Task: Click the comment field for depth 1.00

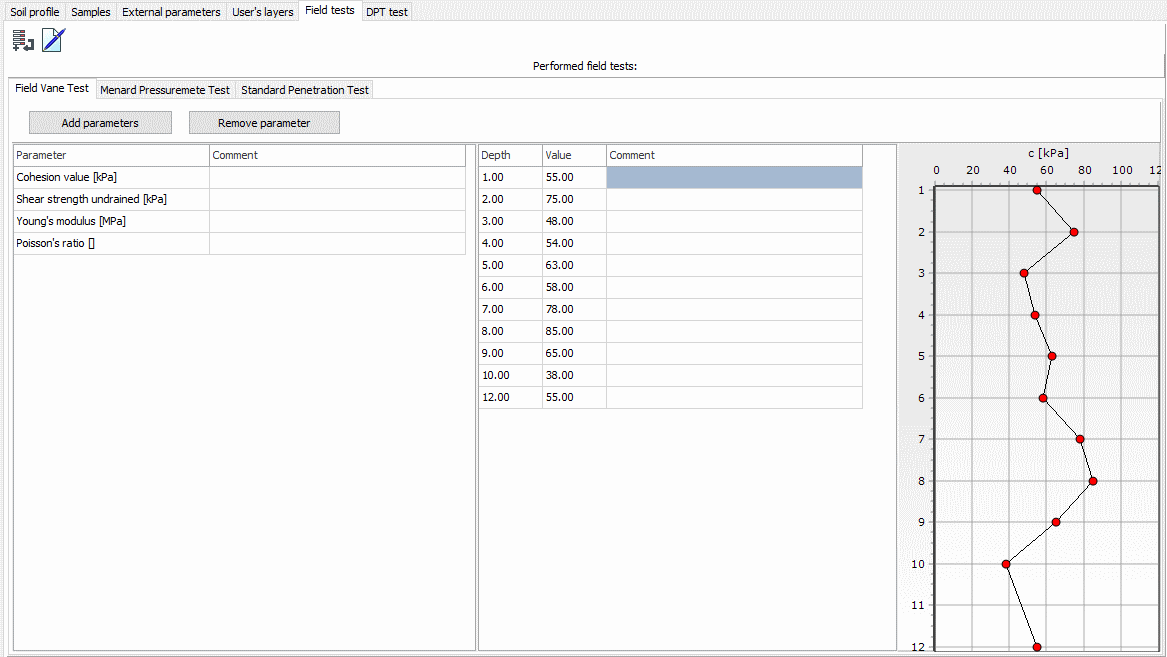Action: pos(734,177)
